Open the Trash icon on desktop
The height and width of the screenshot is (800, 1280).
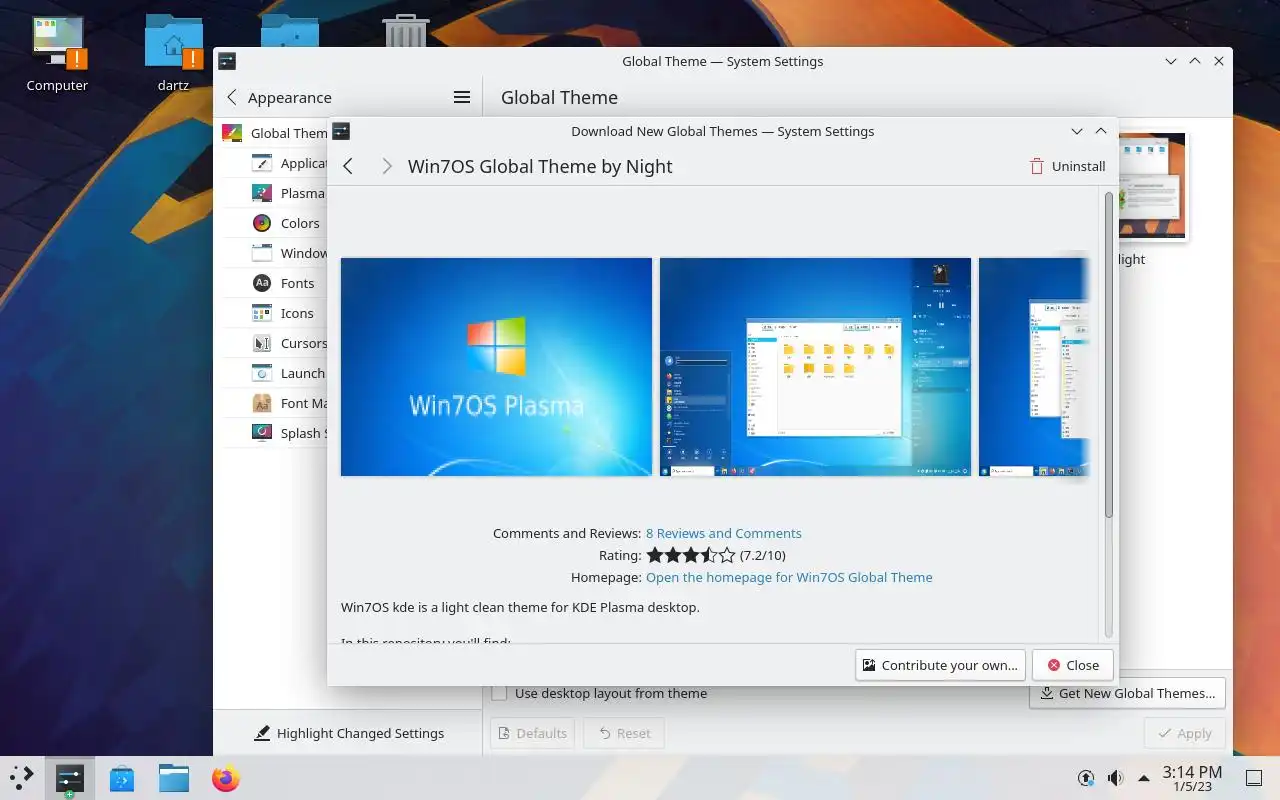(405, 30)
